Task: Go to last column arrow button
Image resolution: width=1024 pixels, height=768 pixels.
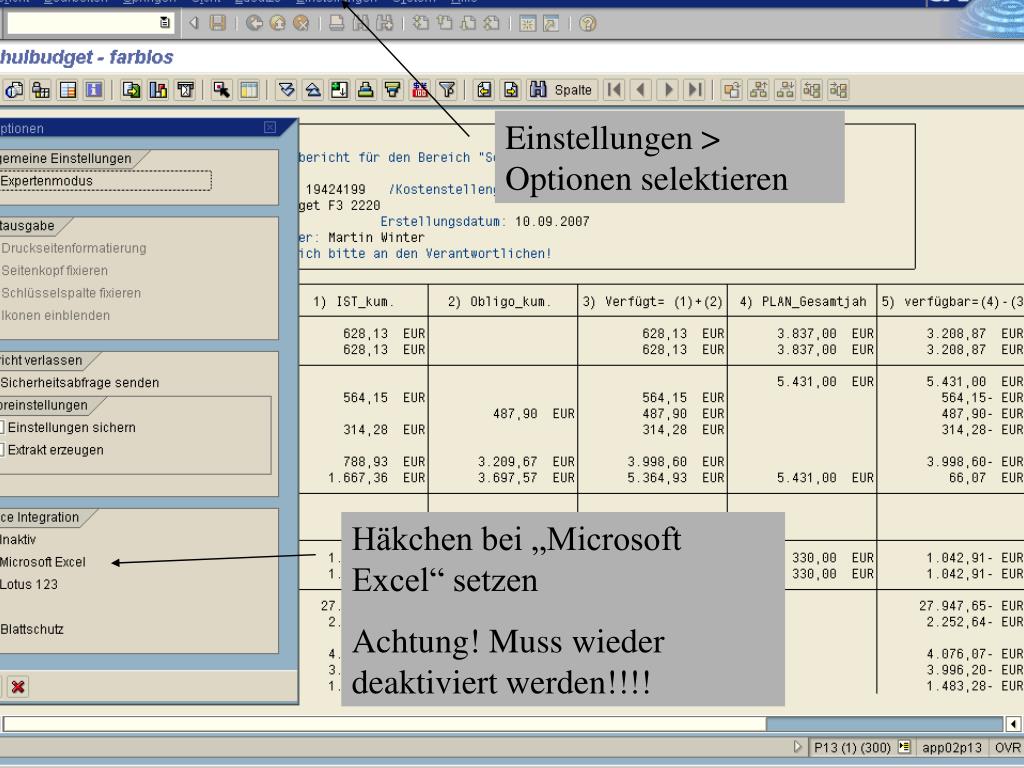Action: [696, 90]
